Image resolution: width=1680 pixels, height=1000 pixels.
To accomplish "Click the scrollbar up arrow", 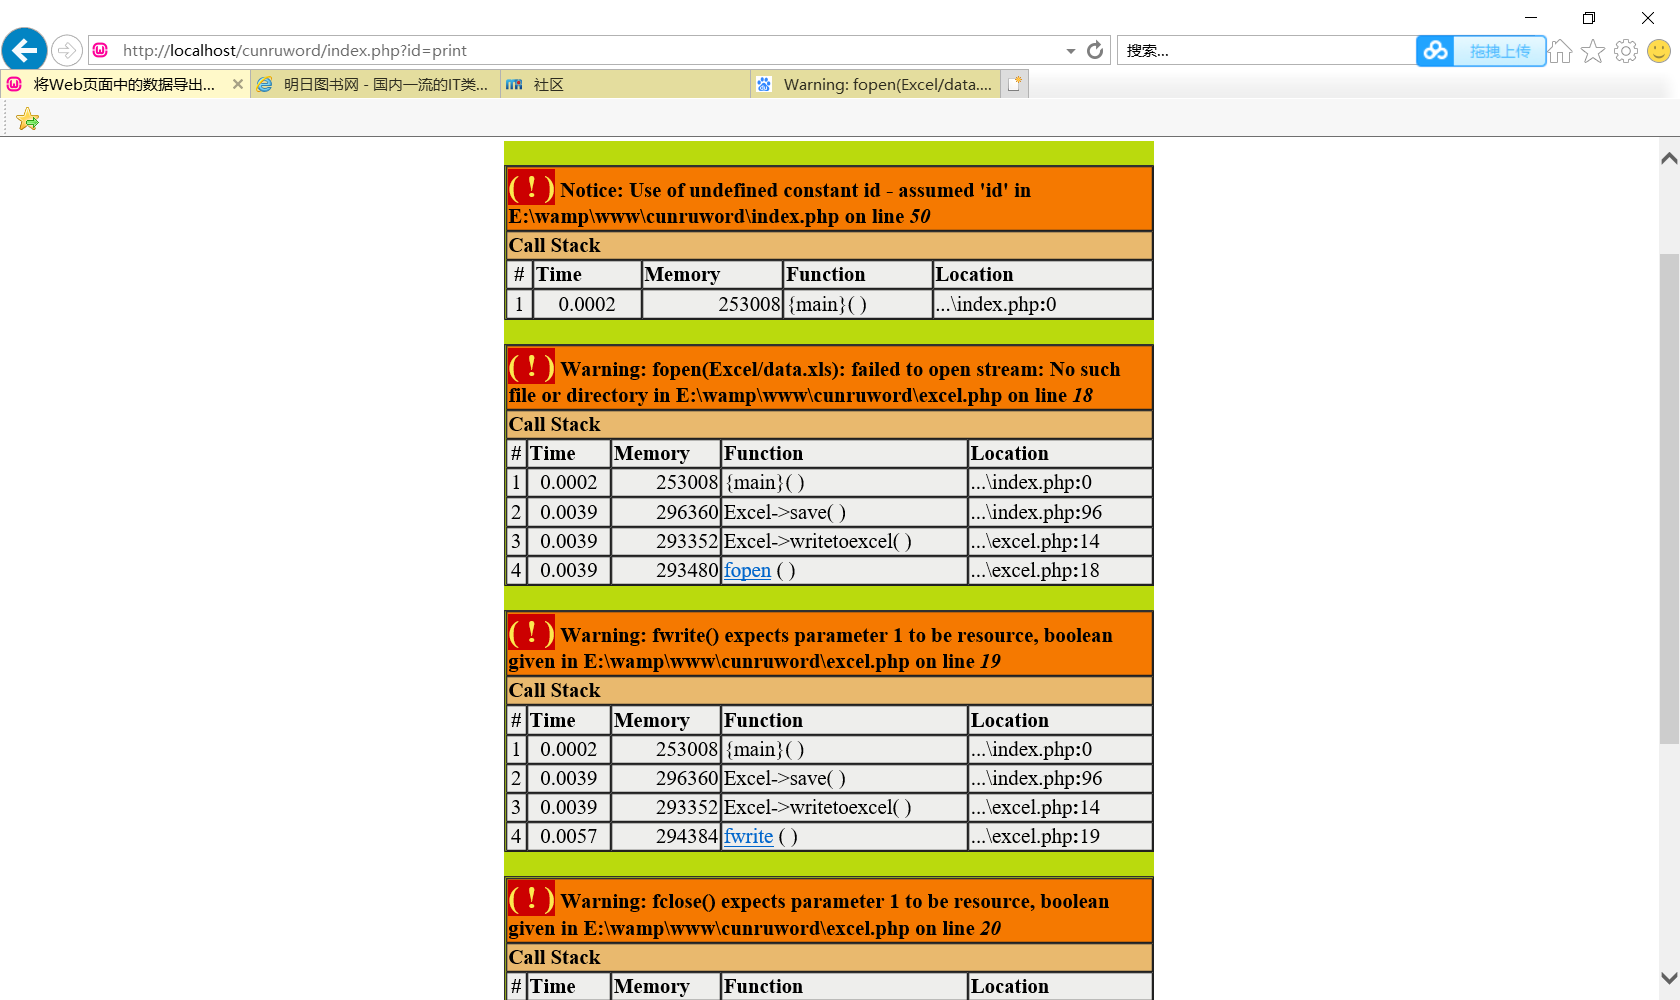I will coord(1669,158).
